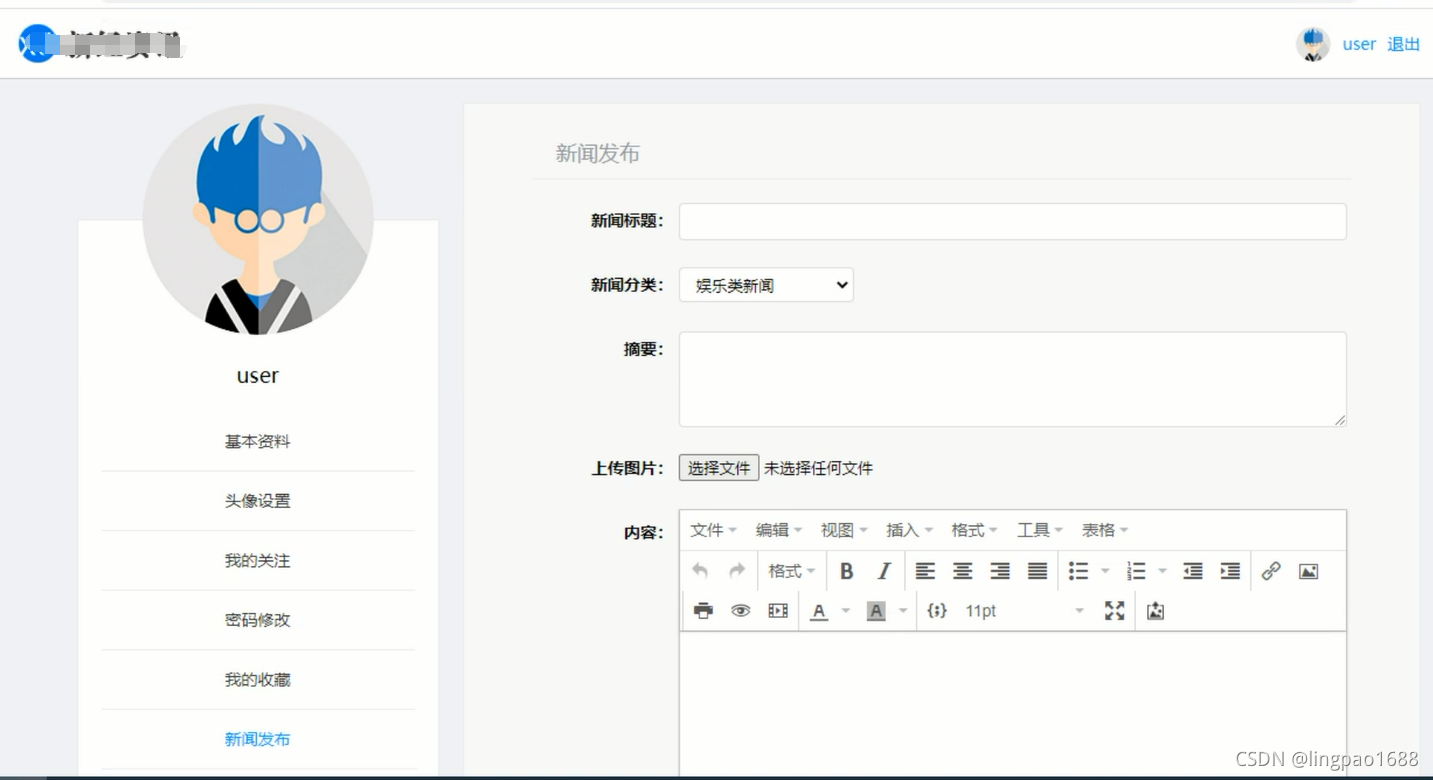Apply text color with the A icon
The width and height of the screenshot is (1433, 780).
[x=819, y=611]
